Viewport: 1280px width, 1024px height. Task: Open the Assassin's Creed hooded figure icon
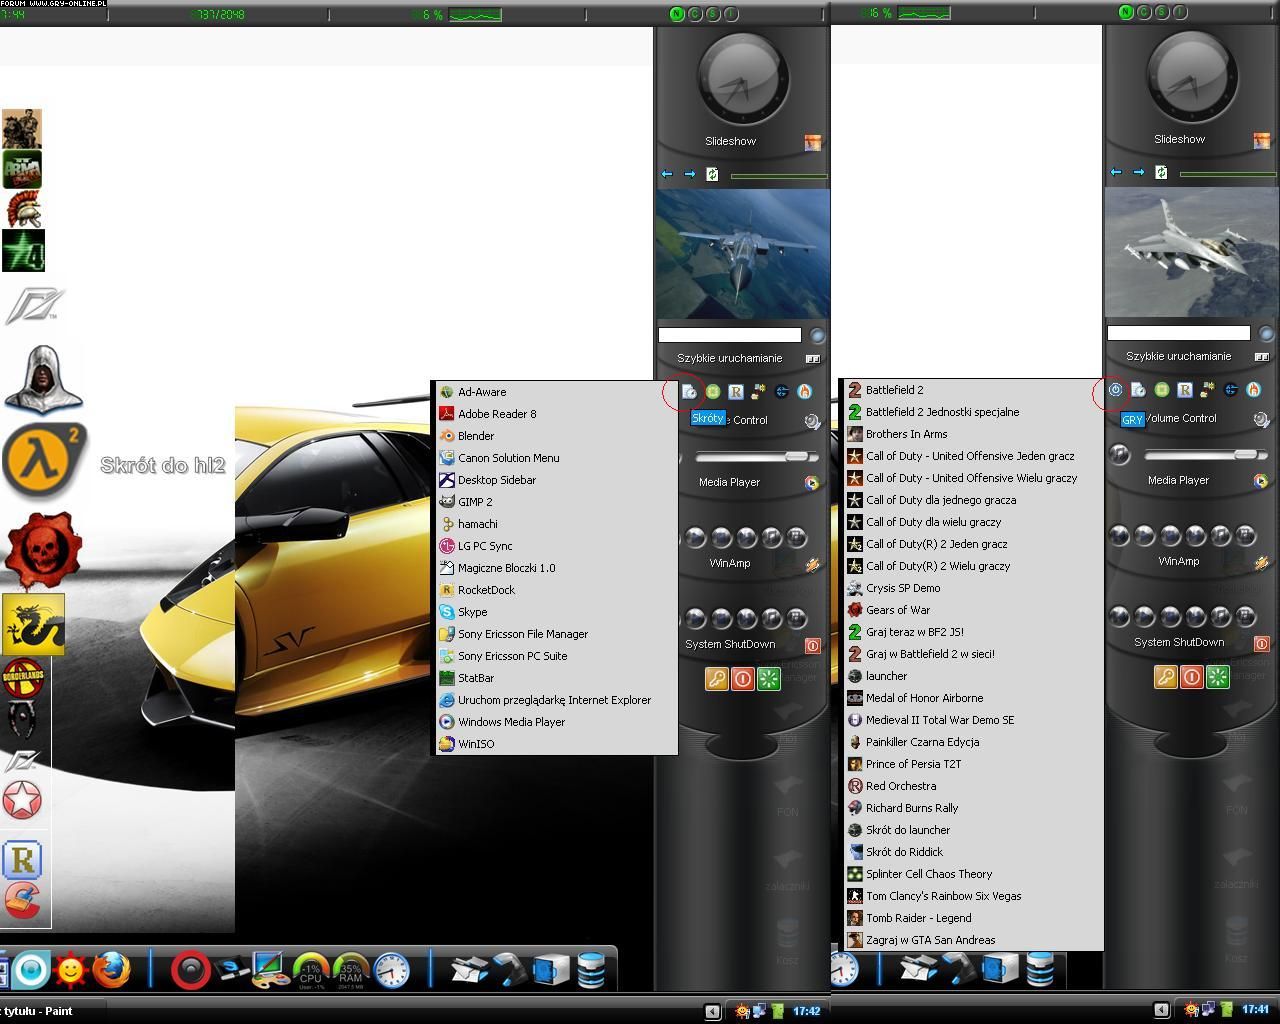(43, 378)
